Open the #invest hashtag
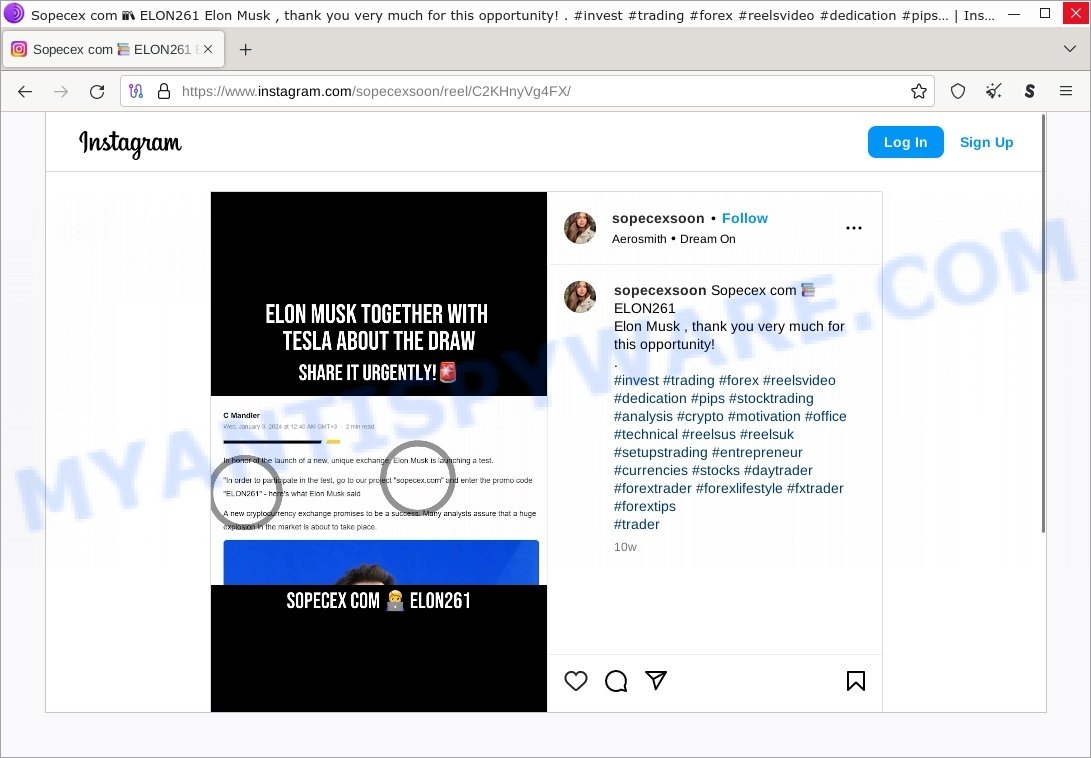Image resolution: width=1091 pixels, height=758 pixels. tap(636, 380)
